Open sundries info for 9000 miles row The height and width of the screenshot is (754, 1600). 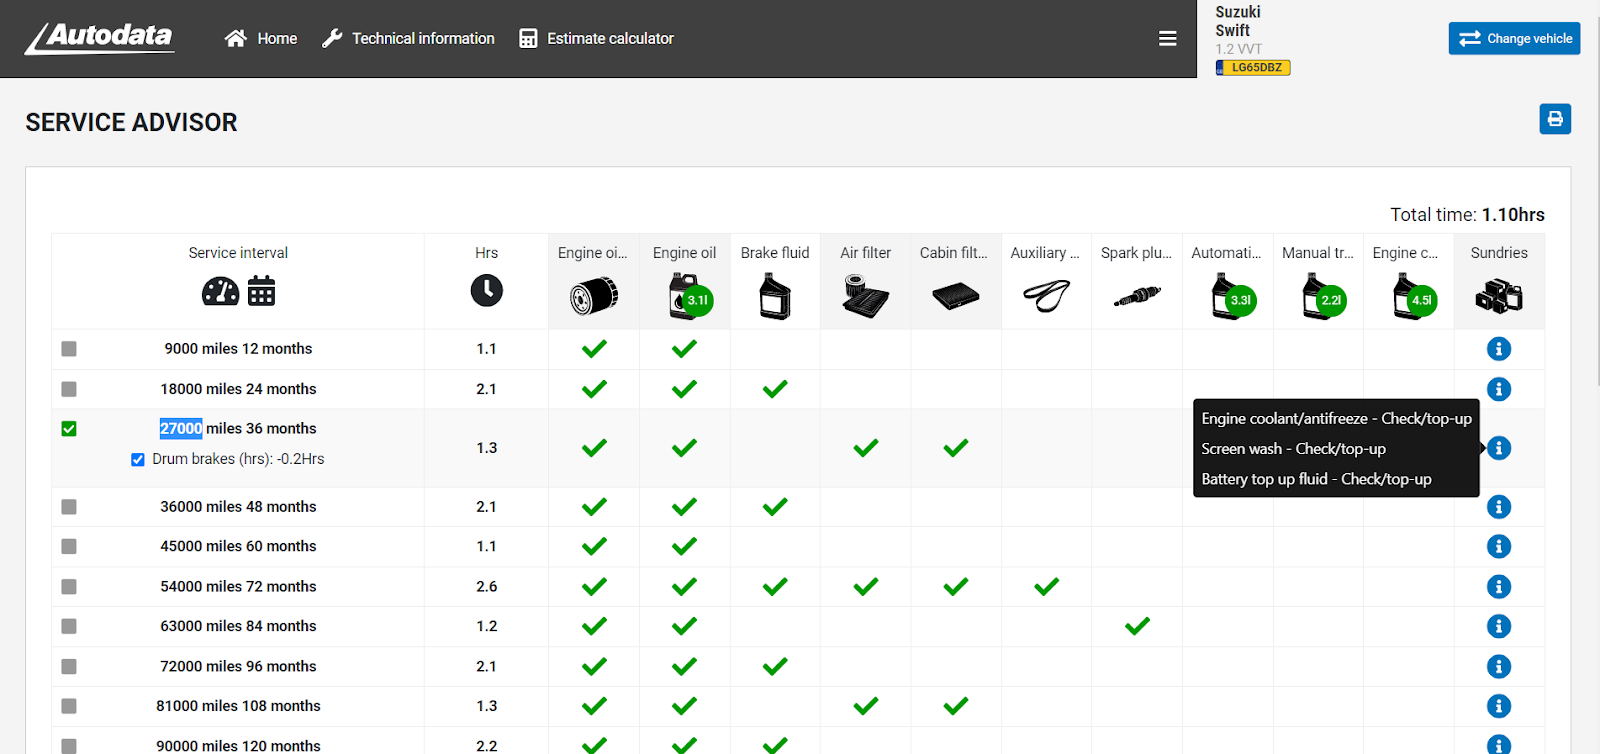[x=1498, y=349]
